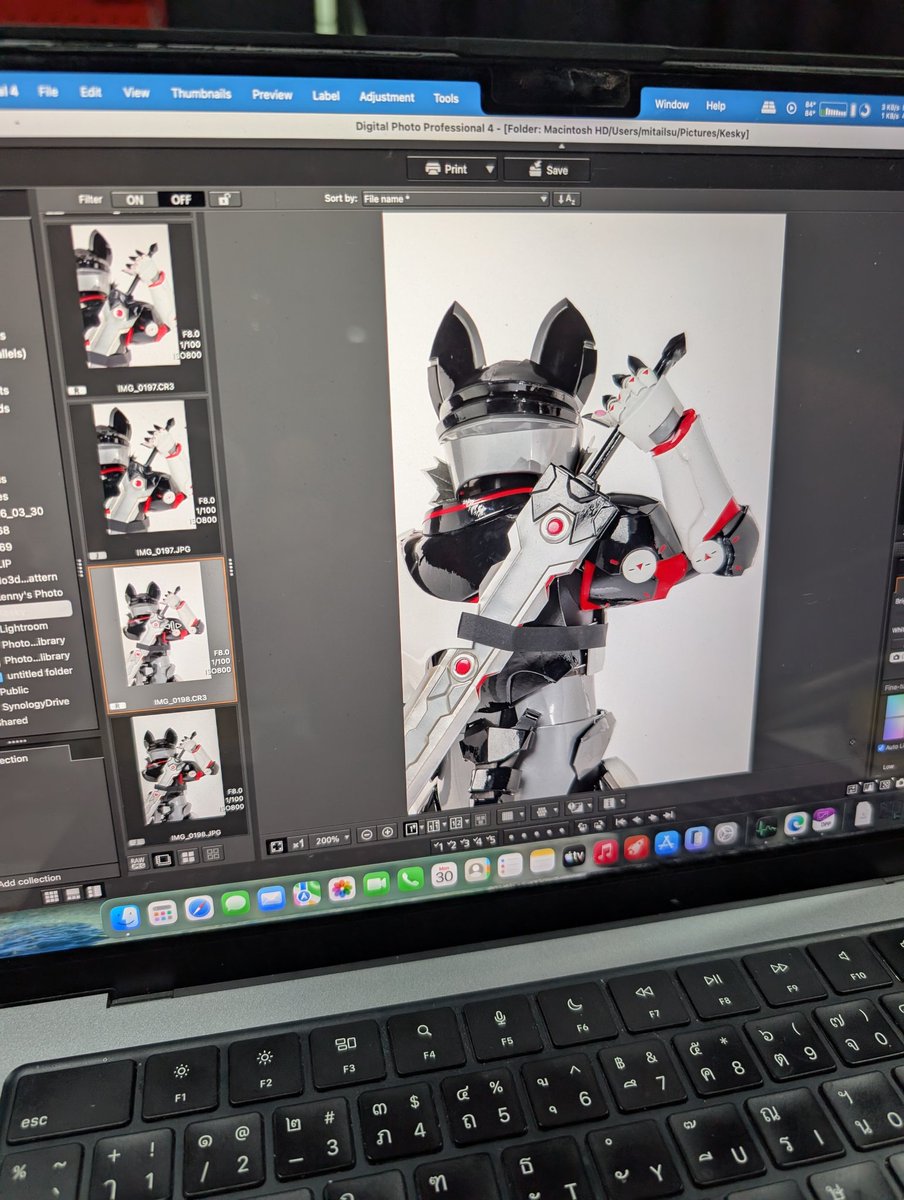Screen dimensions: 904x1200
Task: Click the color swatch in Fine-tune panel
Action: [x=894, y=717]
